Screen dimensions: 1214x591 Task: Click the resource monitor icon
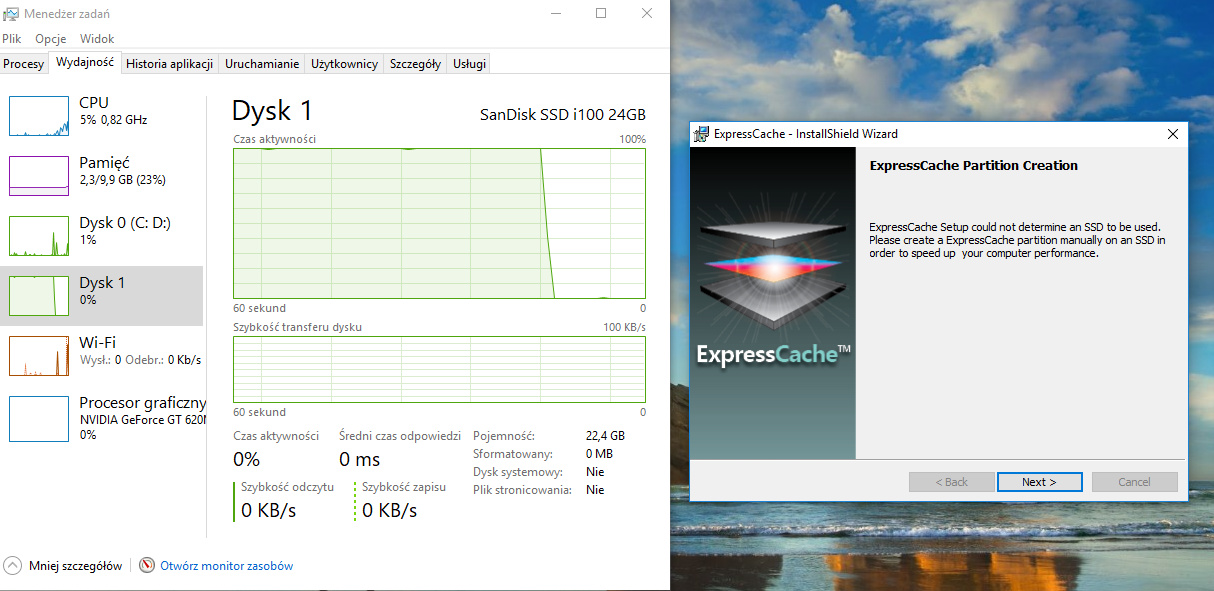[x=147, y=565]
